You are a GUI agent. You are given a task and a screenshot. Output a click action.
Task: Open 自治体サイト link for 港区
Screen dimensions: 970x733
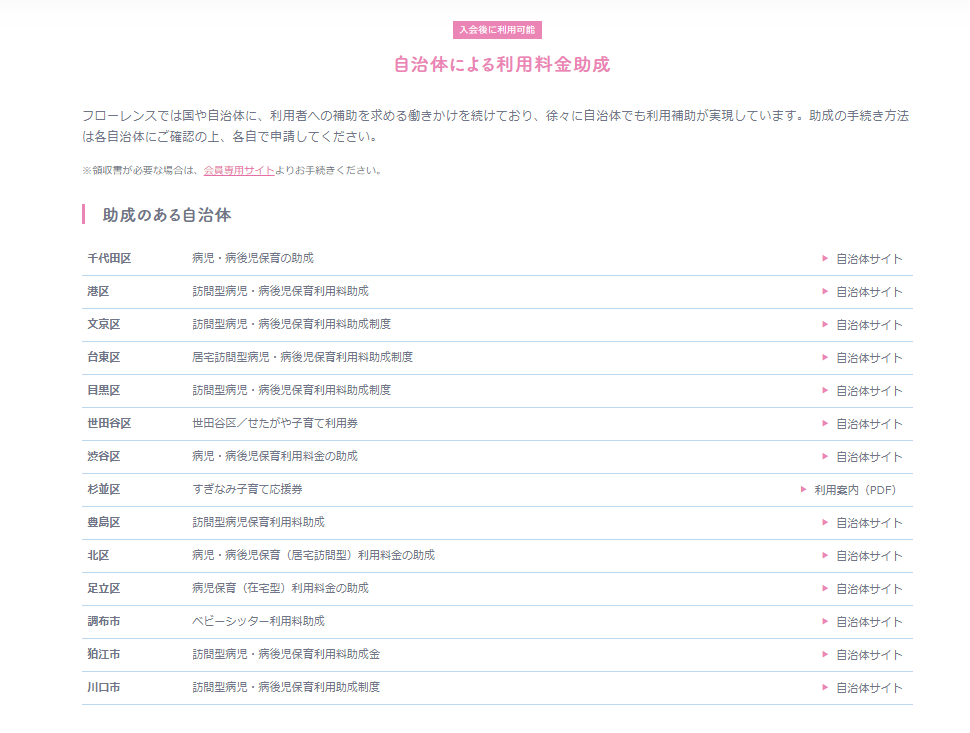pyautogui.click(x=868, y=292)
